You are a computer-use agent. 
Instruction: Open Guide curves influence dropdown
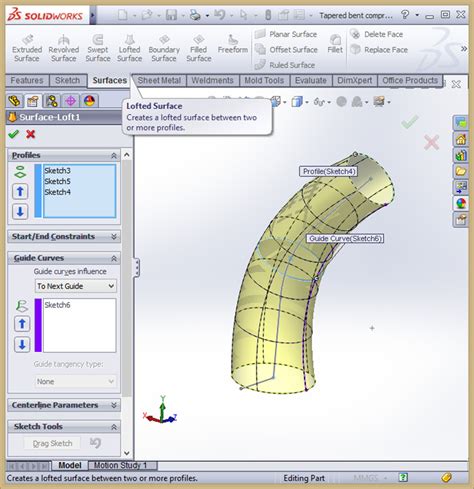pyautogui.click(x=76, y=286)
